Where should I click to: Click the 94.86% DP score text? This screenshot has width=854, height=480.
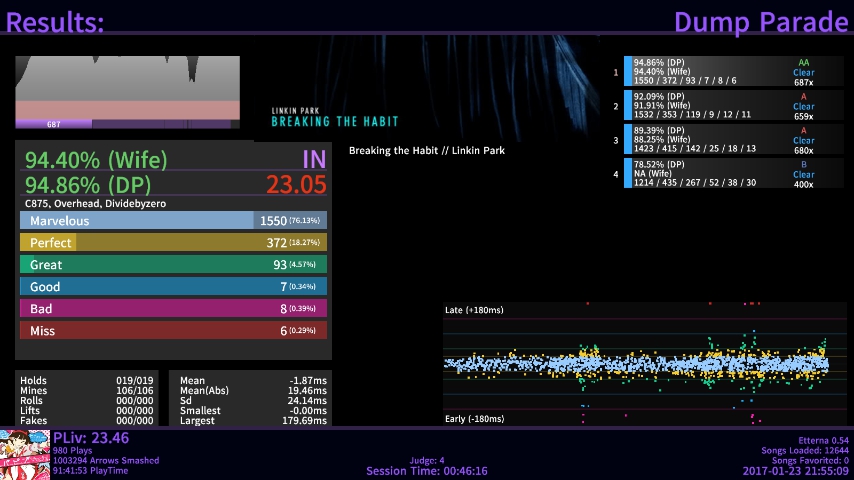pos(92,184)
